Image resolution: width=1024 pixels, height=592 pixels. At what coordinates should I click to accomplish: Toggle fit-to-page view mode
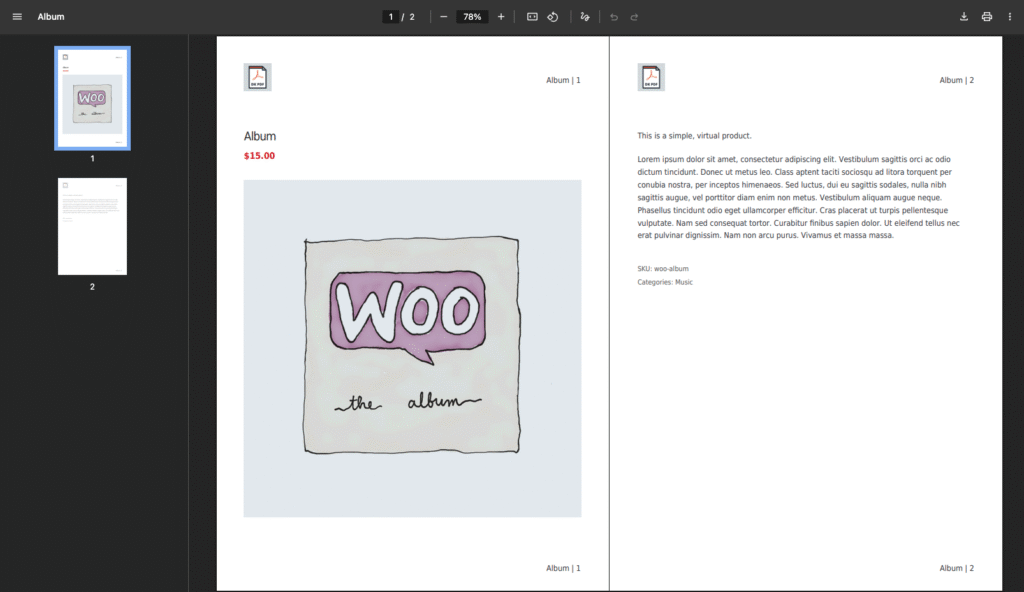tap(532, 16)
